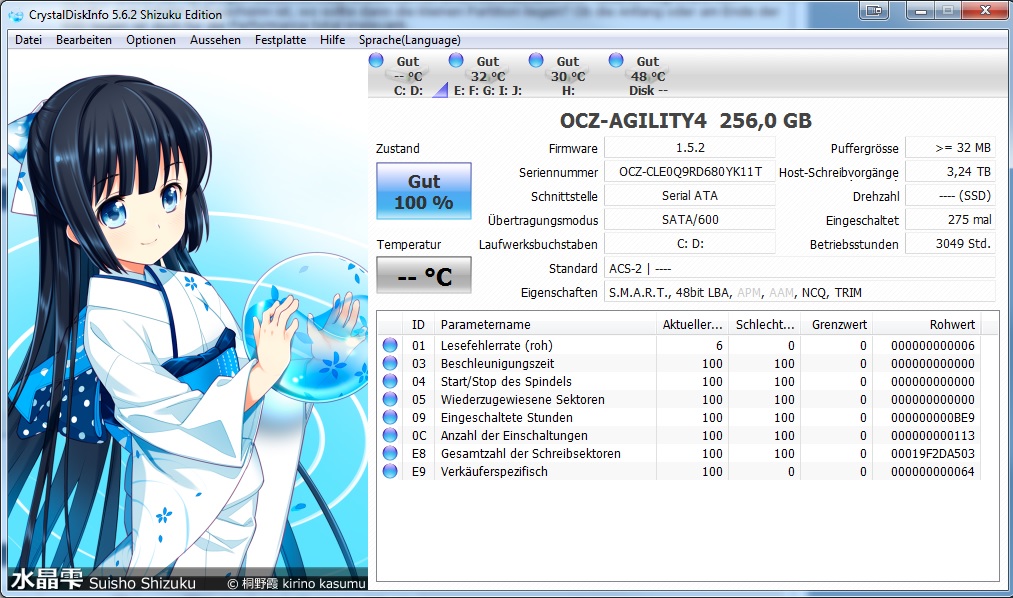Click the extra title bar button left of minimize
Screen dimensions: 1013x598
click(875, 10)
